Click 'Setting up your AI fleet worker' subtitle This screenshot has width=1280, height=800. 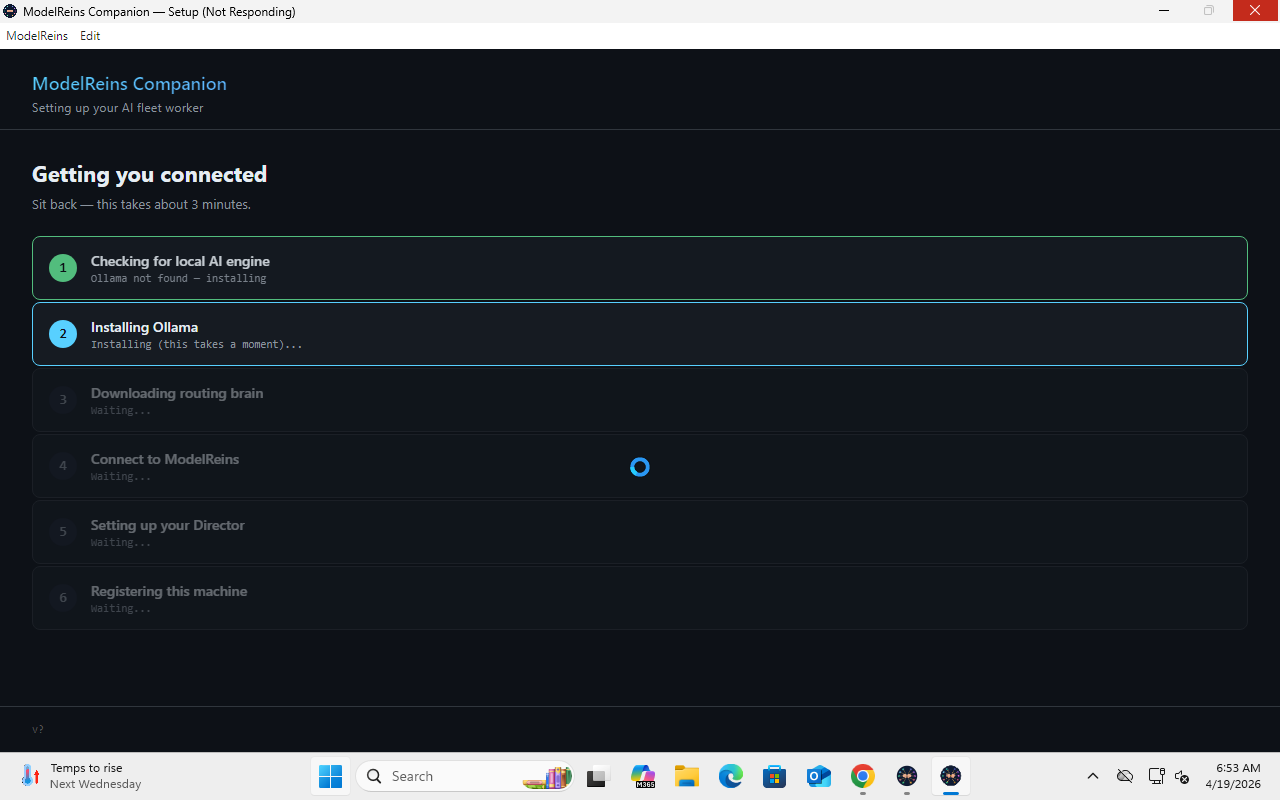click(117, 108)
